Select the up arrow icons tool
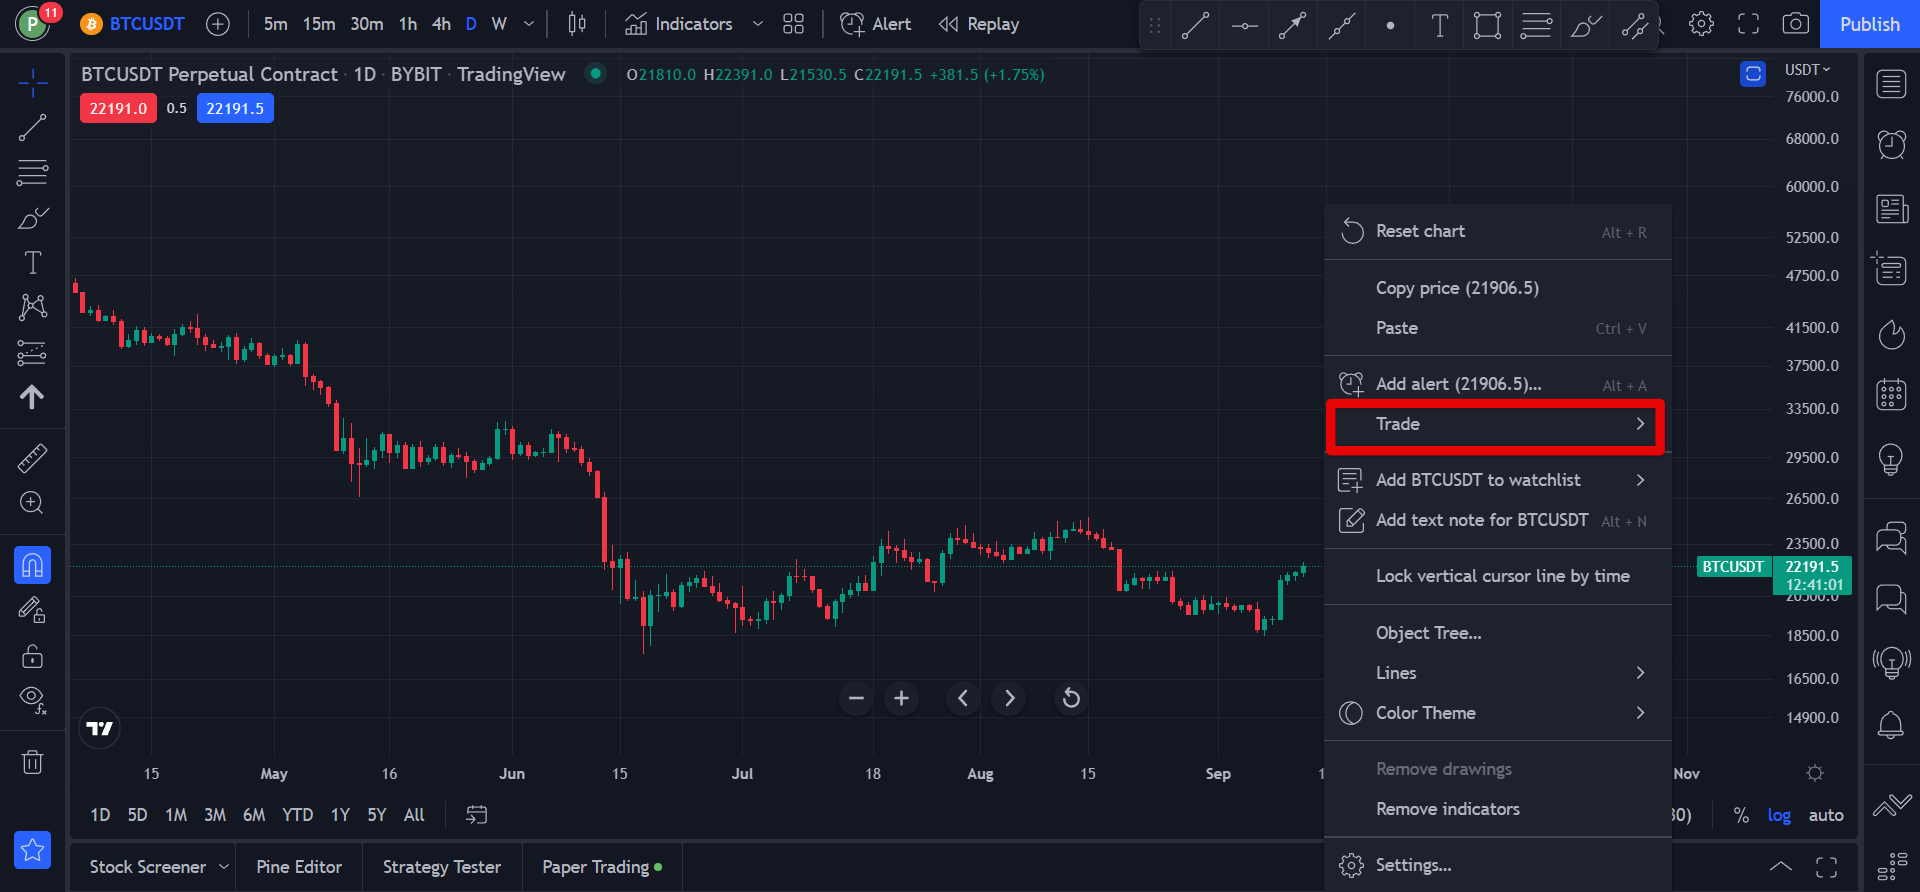Screen dimensions: 1920x892 [x=32, y=397]
